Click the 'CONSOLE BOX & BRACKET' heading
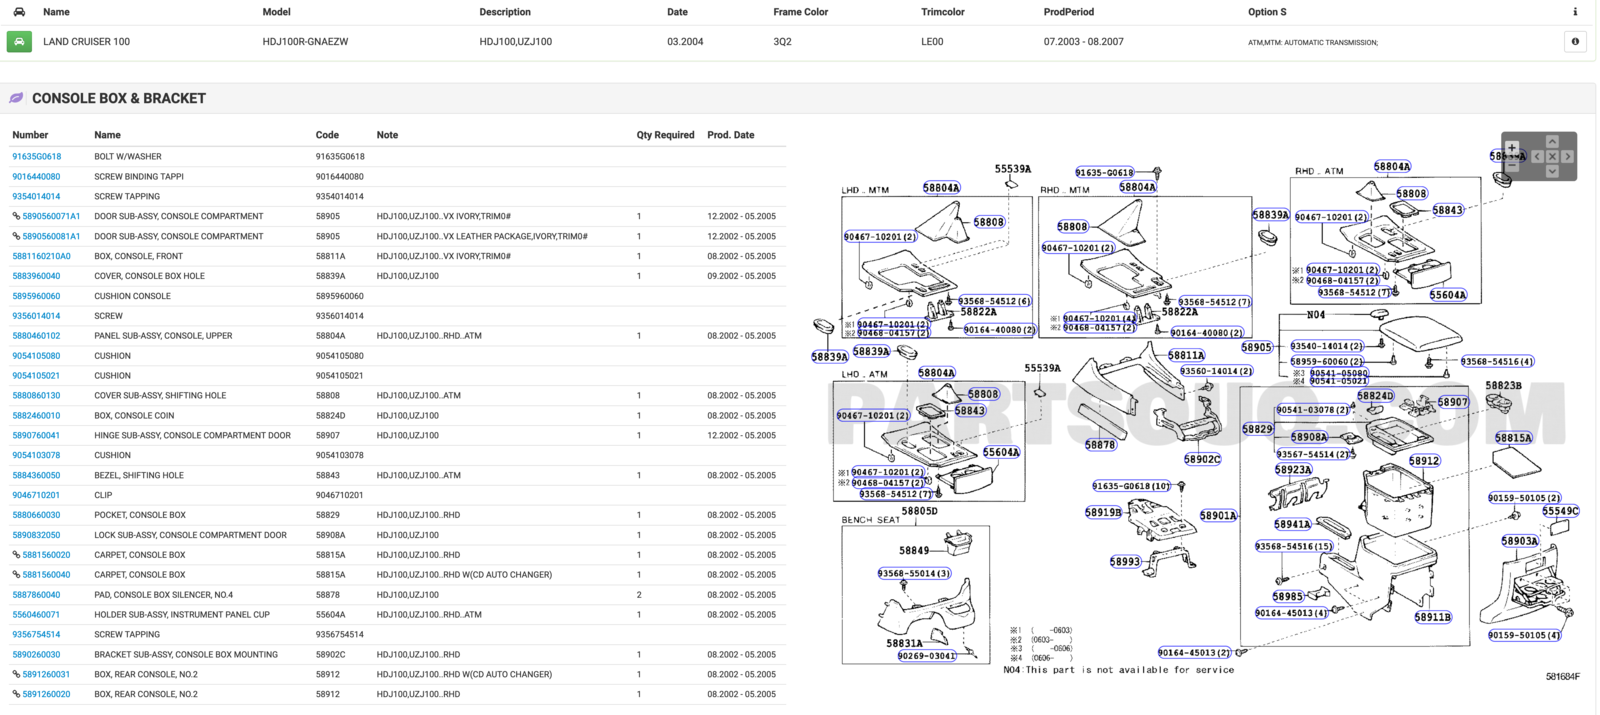 pos(119,98)
